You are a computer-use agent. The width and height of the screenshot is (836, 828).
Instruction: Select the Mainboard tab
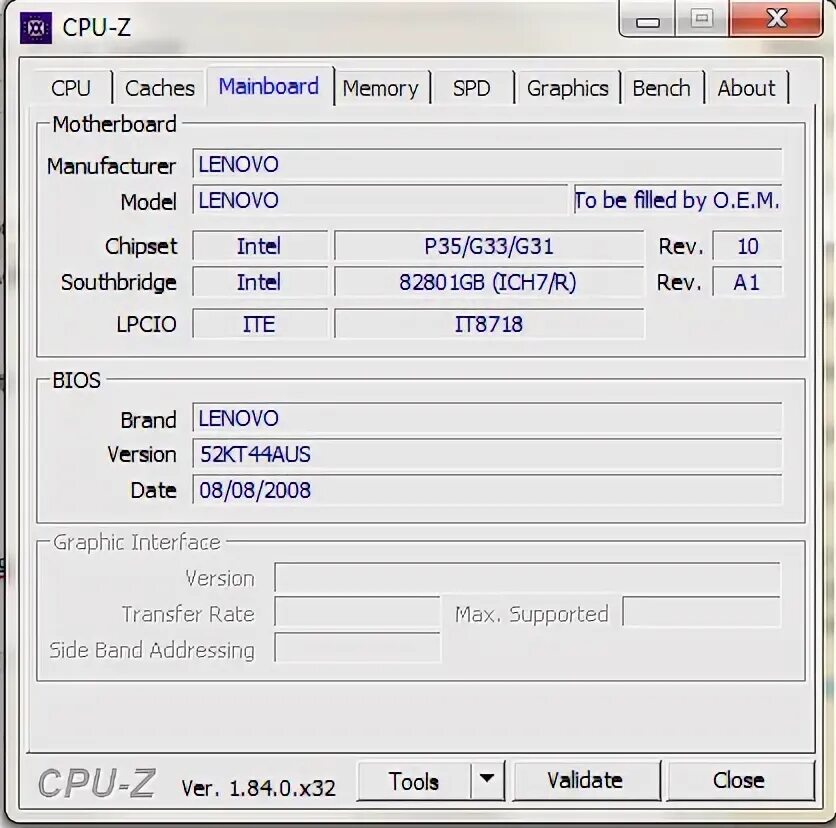coord(269,86)
